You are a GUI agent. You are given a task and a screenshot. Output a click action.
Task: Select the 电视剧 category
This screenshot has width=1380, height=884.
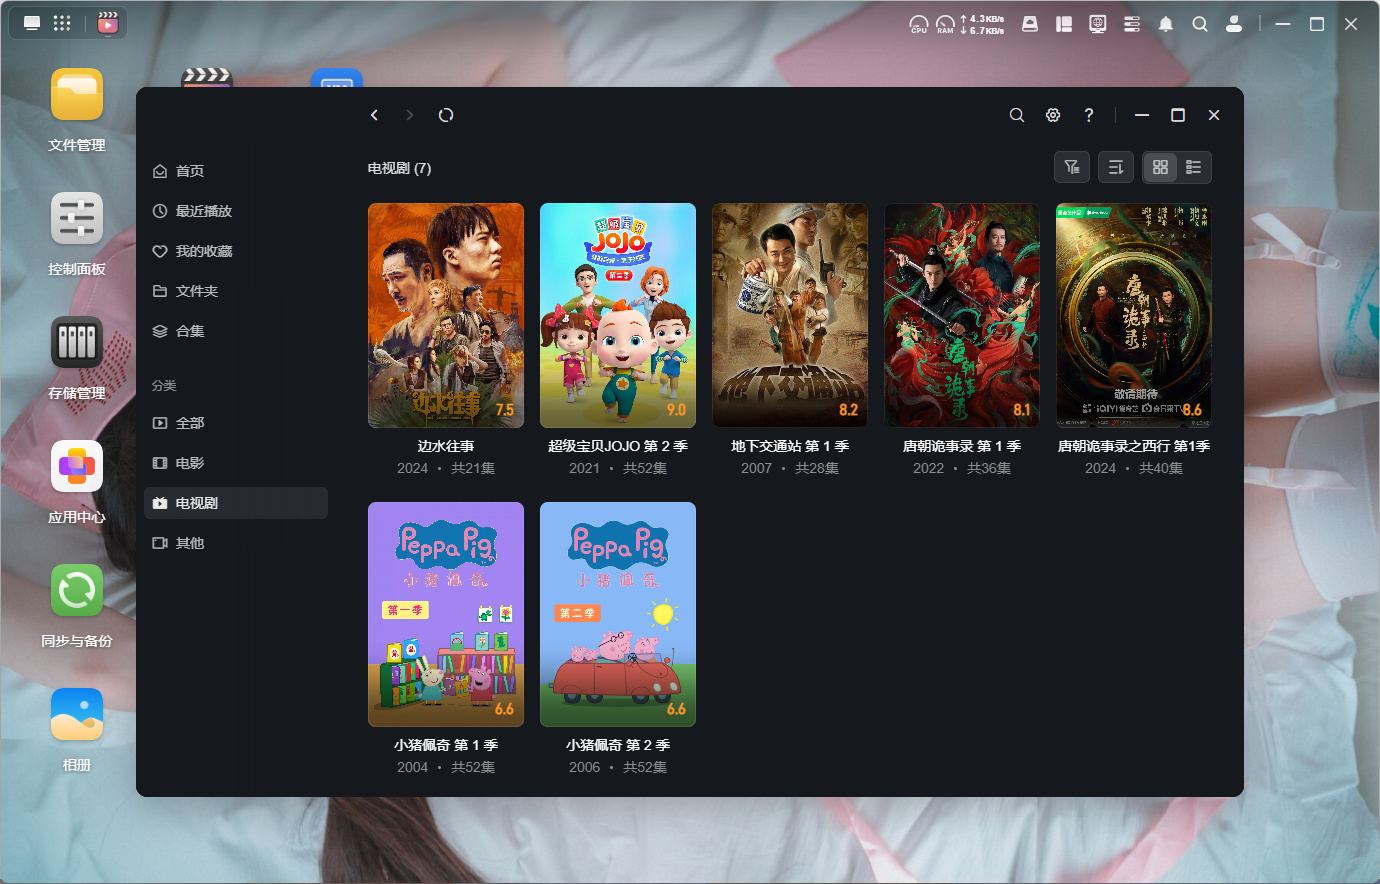coord(236,503)
